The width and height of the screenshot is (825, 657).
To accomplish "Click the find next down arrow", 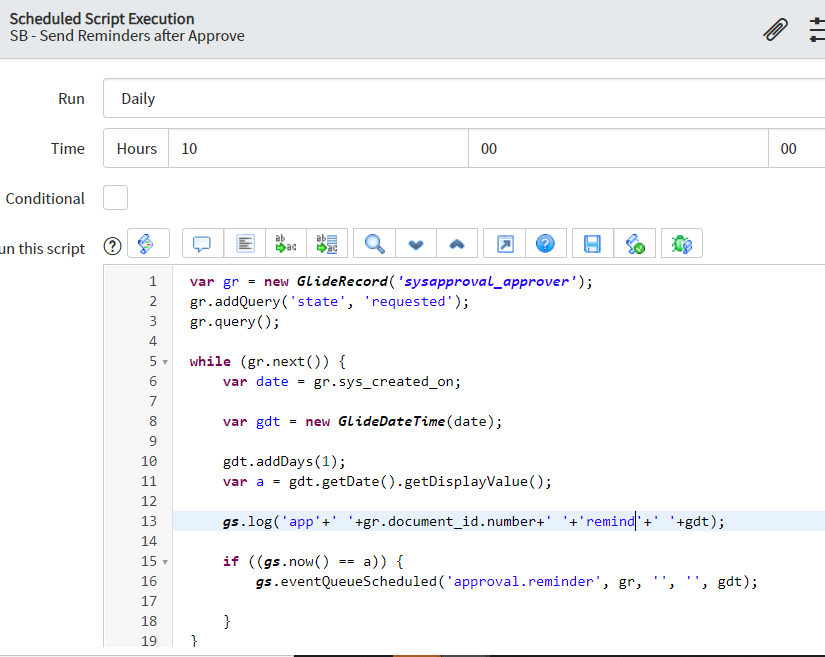I will tap(416, 244).
